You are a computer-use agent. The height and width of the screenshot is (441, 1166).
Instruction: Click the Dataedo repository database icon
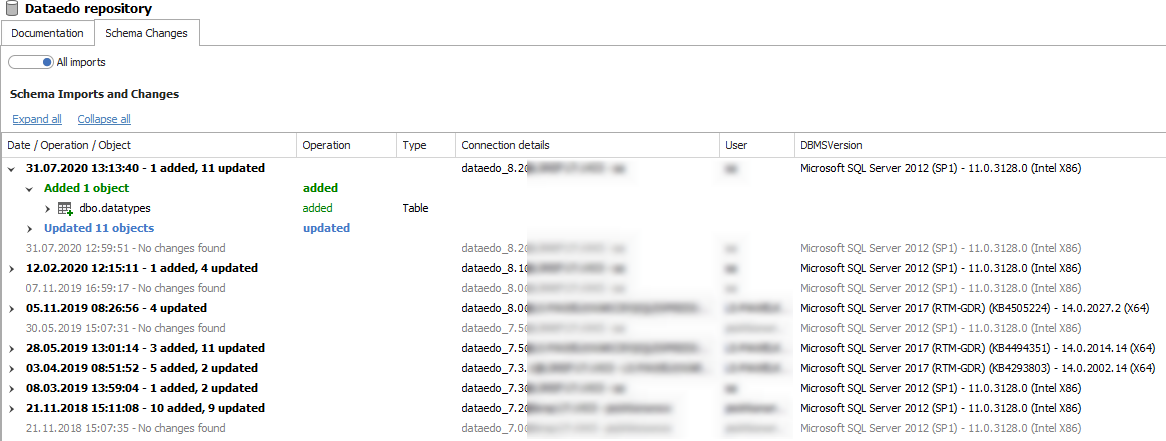12,9
